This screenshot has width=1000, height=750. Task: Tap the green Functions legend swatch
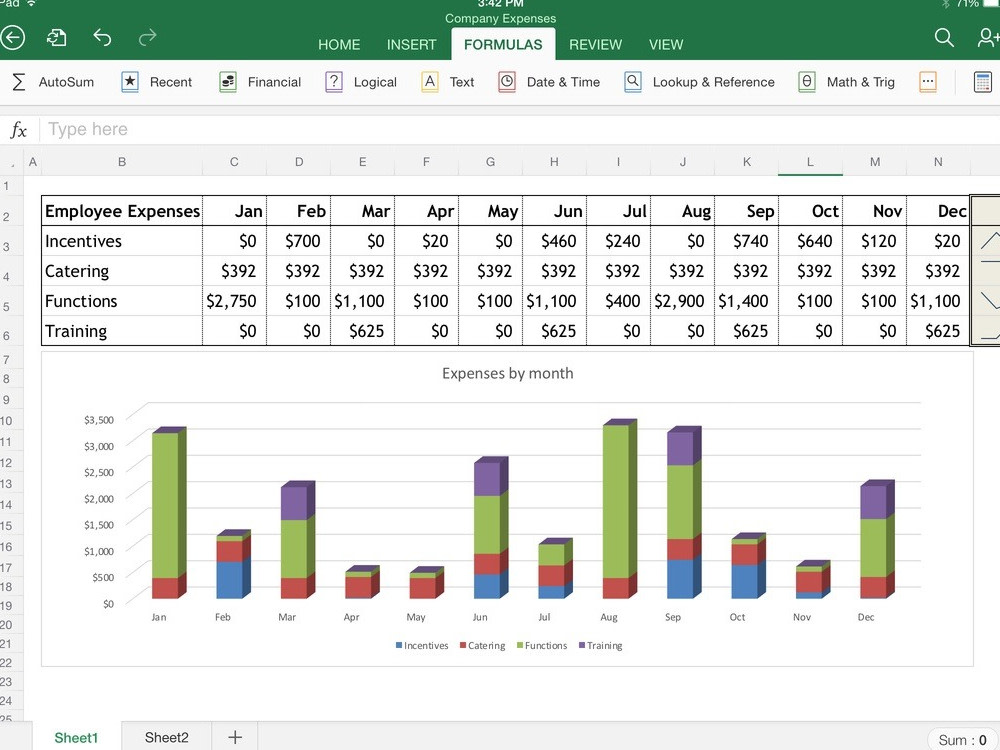[520, 645]
